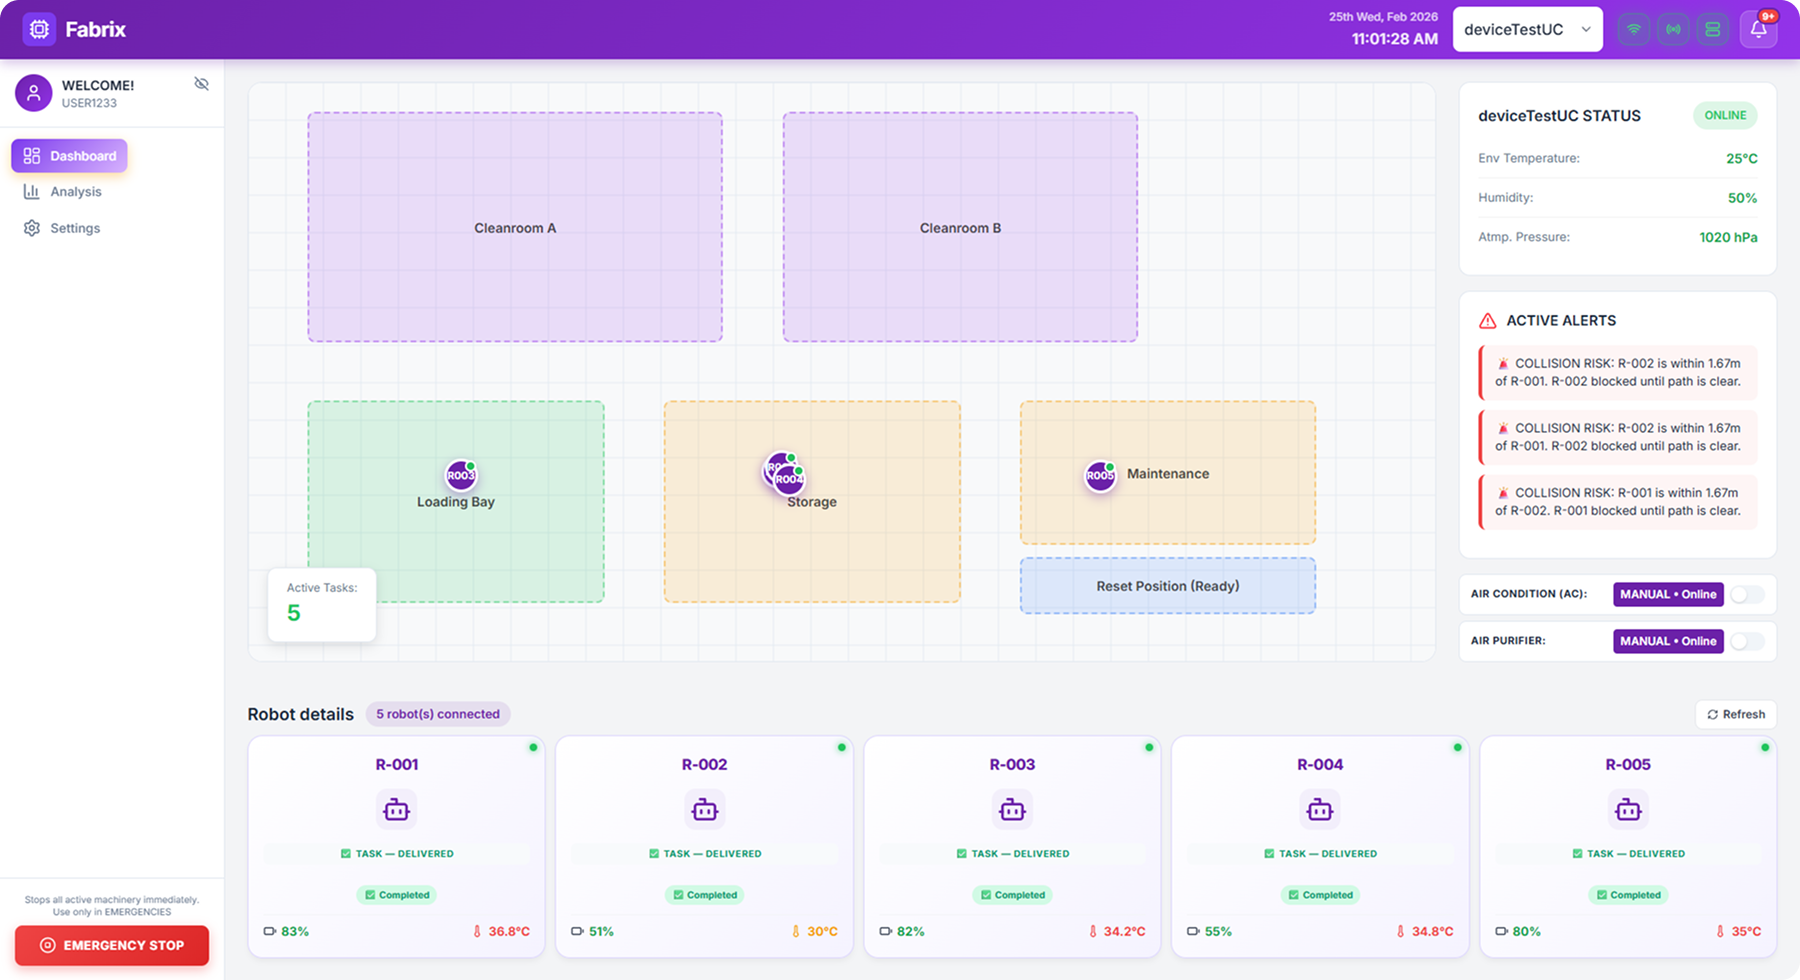The height and width of the screenshot is (980, 1800).
Task: Toggle the Air Purifier switch
Action: 1747,641
